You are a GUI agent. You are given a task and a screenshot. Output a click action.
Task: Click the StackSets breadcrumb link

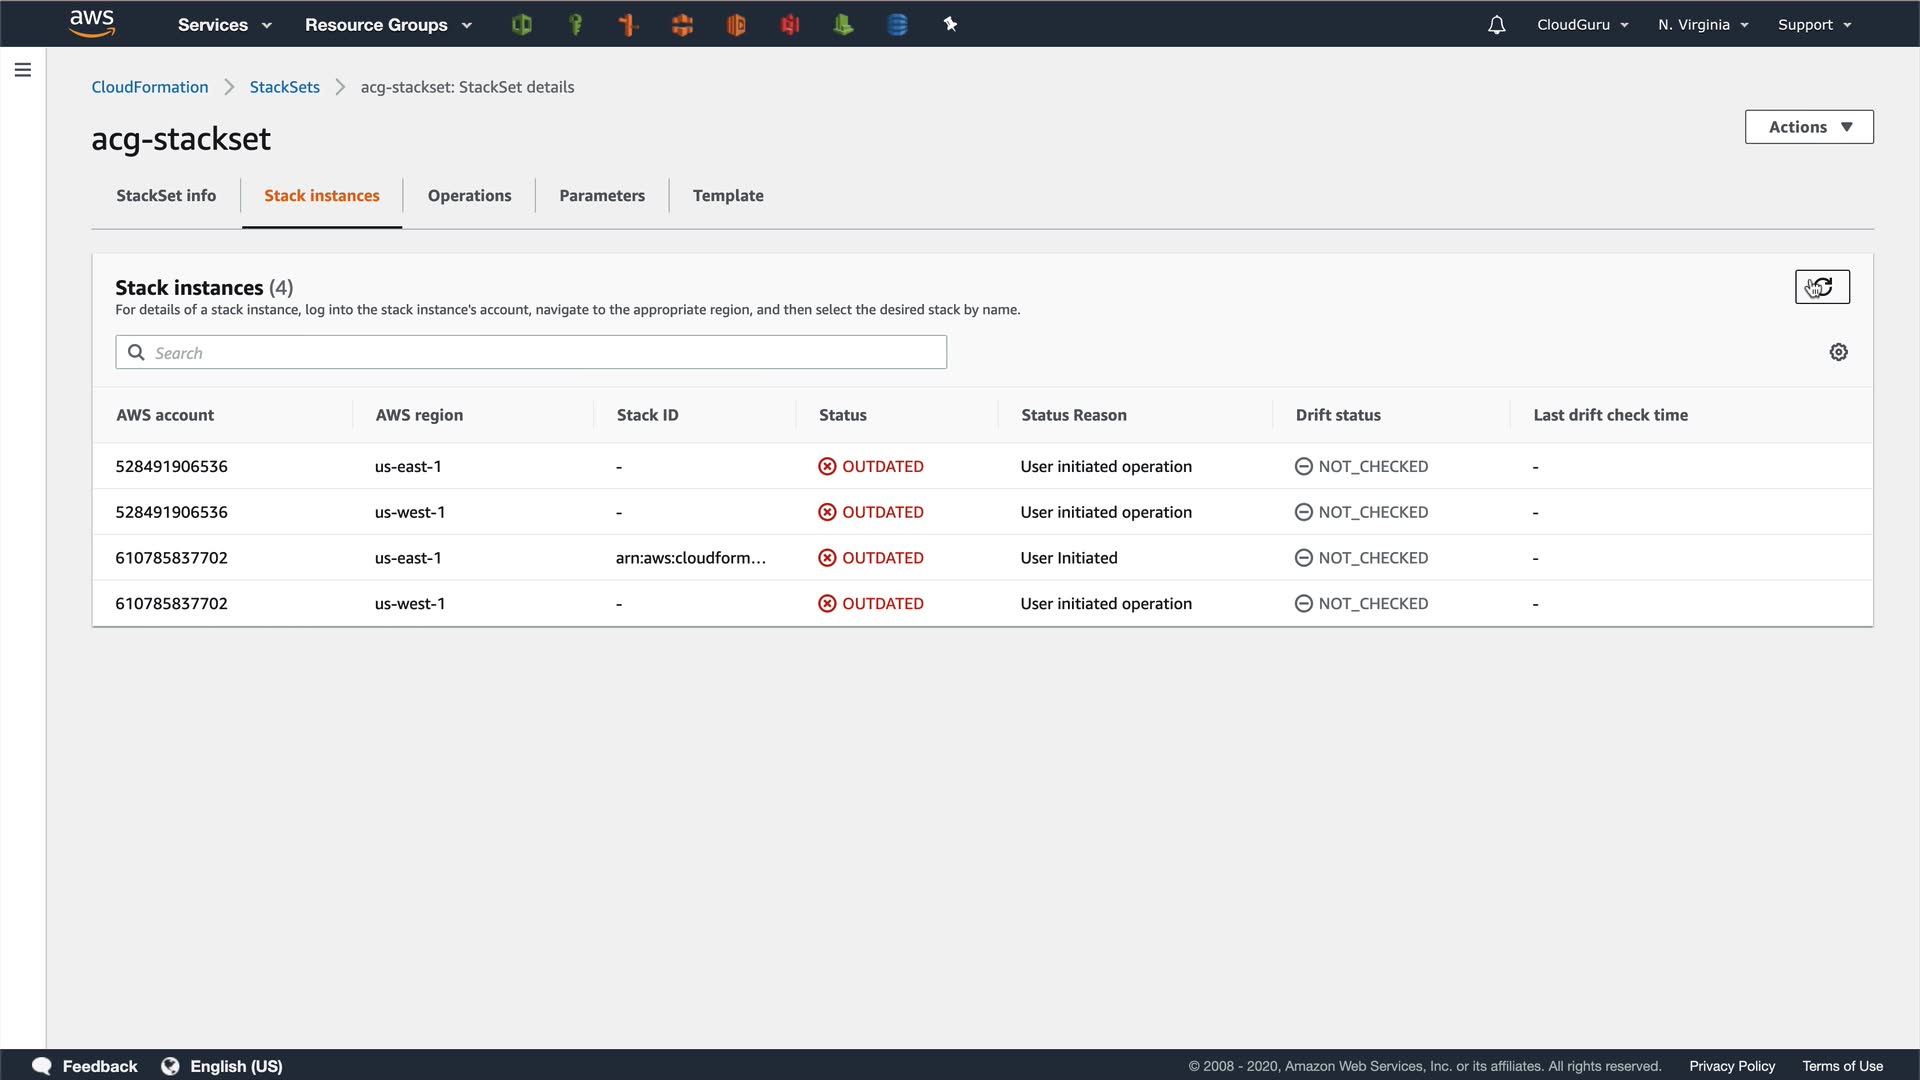284,87
